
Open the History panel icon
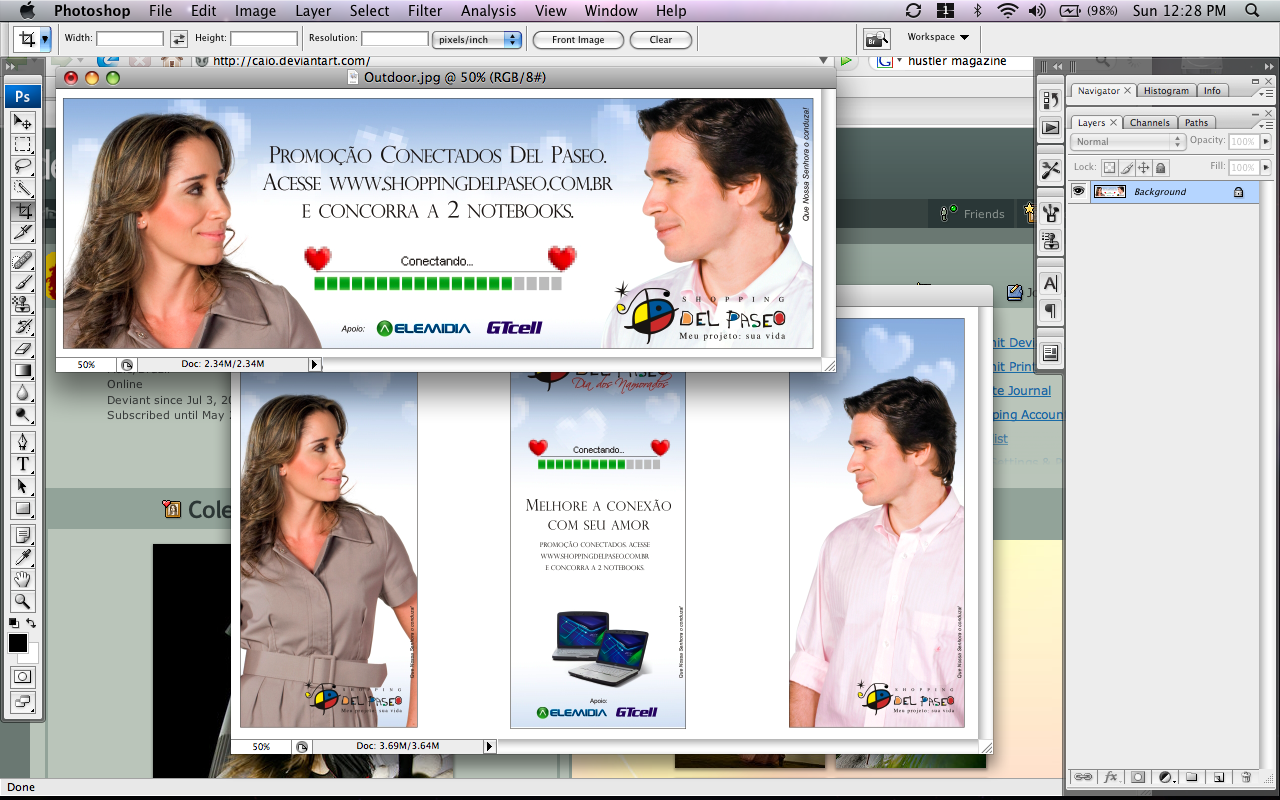1050,100
